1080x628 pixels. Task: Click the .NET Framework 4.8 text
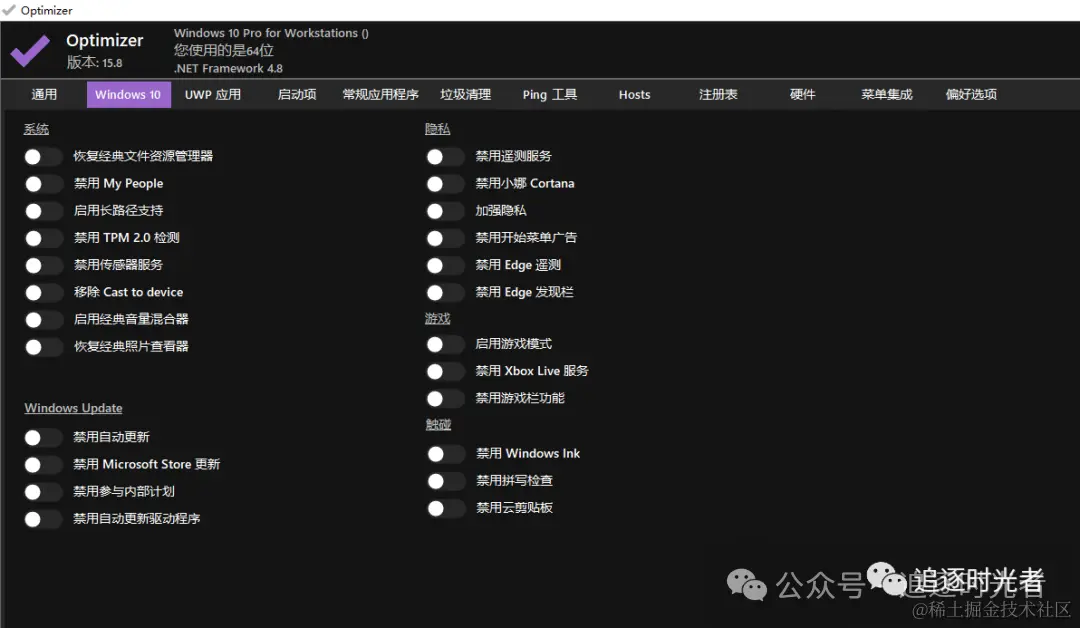(228, 68)
